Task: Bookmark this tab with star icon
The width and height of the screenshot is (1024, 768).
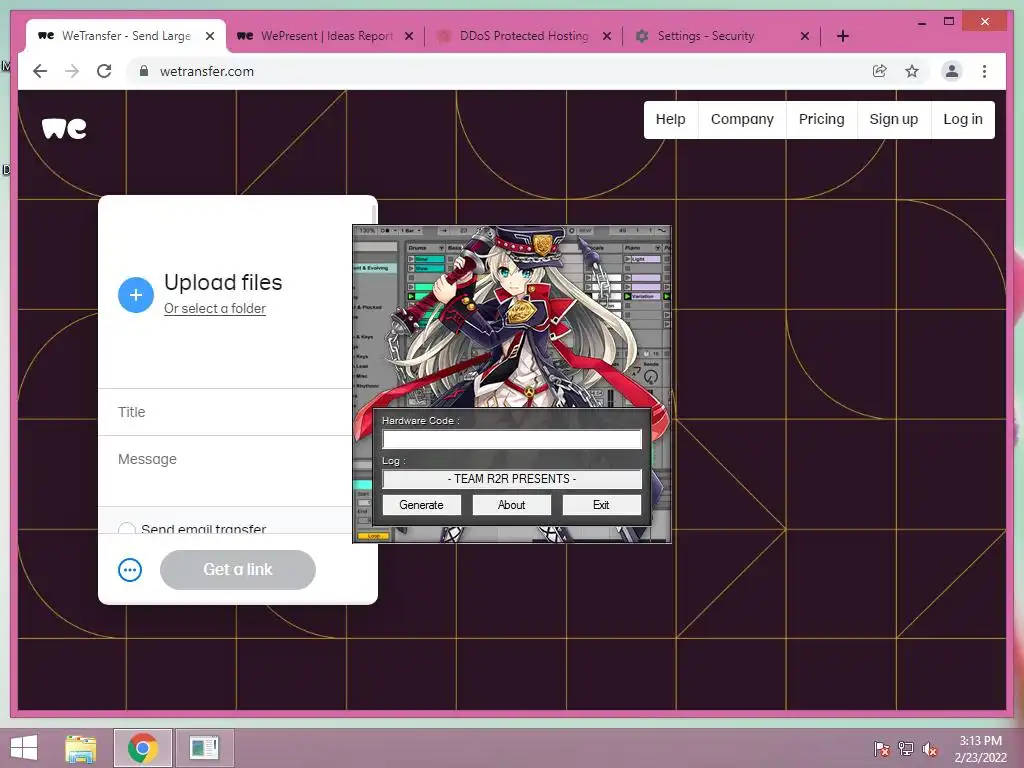Action: pyautogui.click(x=912, y=71)
